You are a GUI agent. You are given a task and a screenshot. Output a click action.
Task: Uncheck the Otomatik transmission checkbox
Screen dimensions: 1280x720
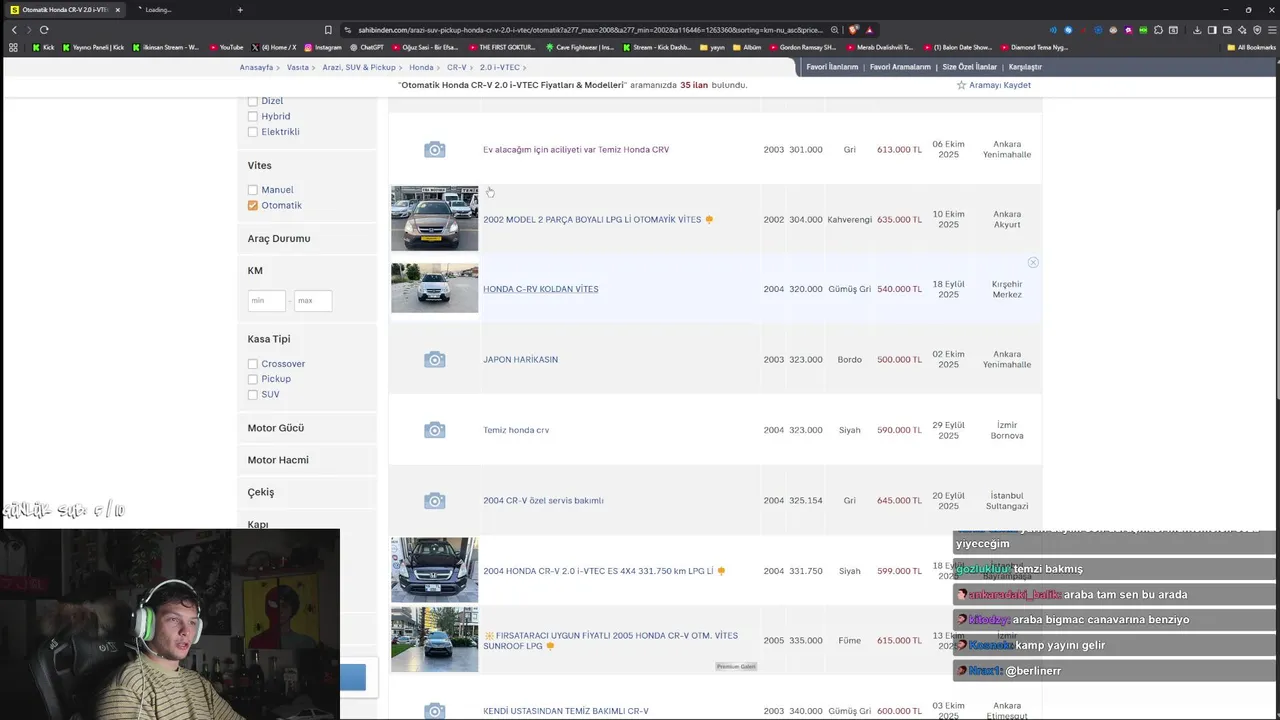[253, 205]
